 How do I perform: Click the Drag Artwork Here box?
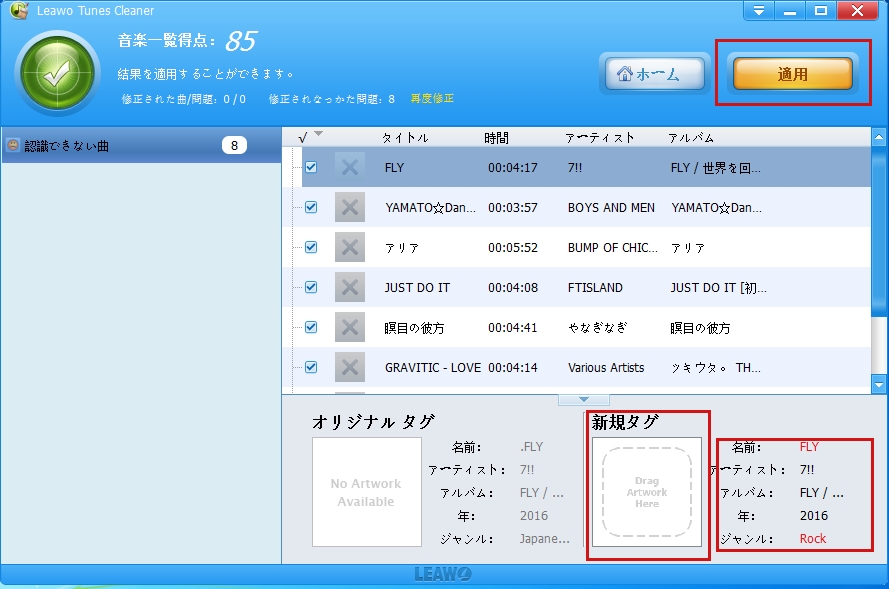click(x=647, y=492)
